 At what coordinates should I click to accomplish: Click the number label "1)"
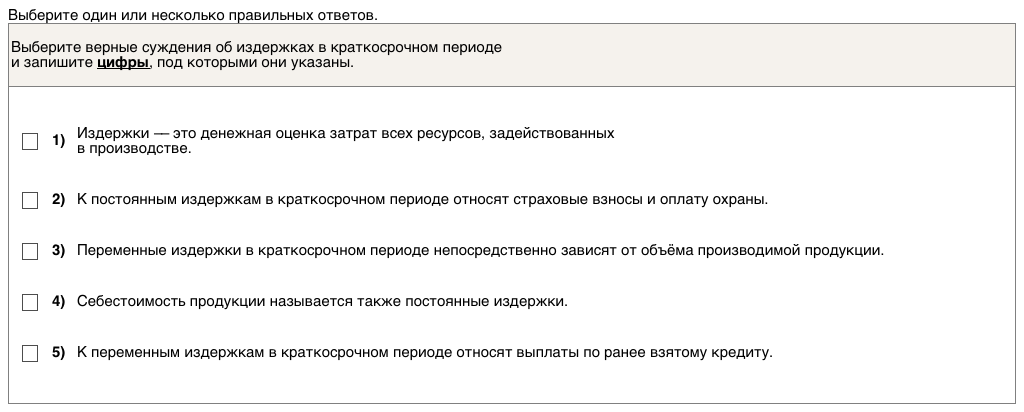[x=58, y=141]
